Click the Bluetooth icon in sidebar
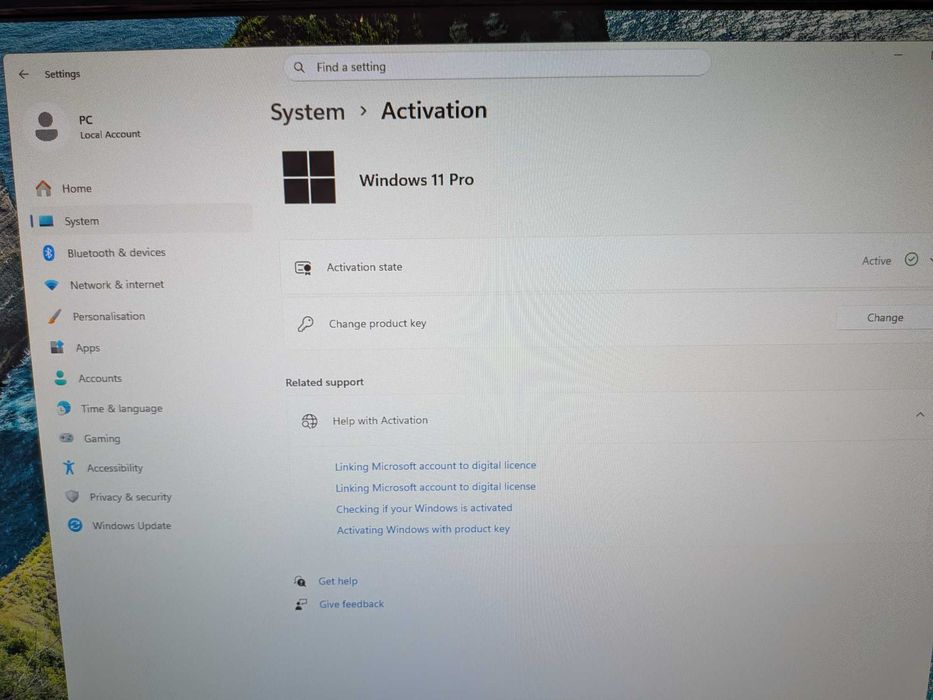This screenshot has height=700, width=933. click(49, 253)
